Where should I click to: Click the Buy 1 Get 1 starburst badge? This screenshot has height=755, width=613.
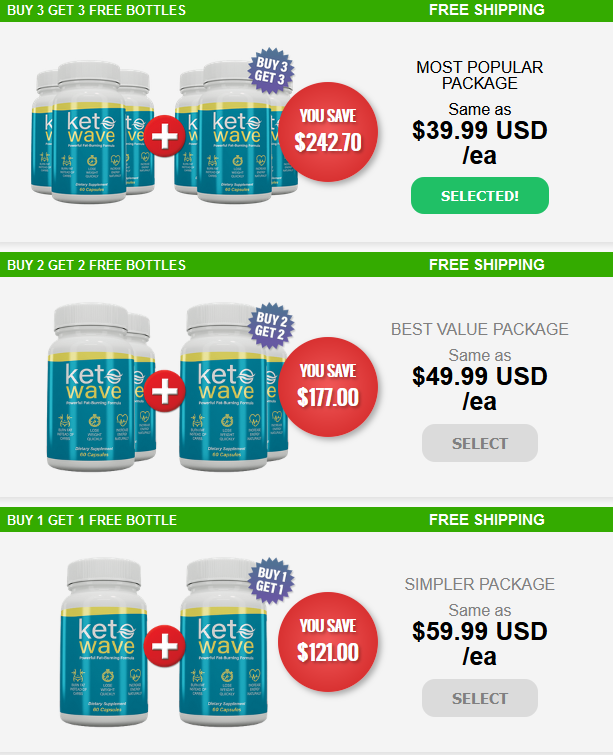point(271,580)
